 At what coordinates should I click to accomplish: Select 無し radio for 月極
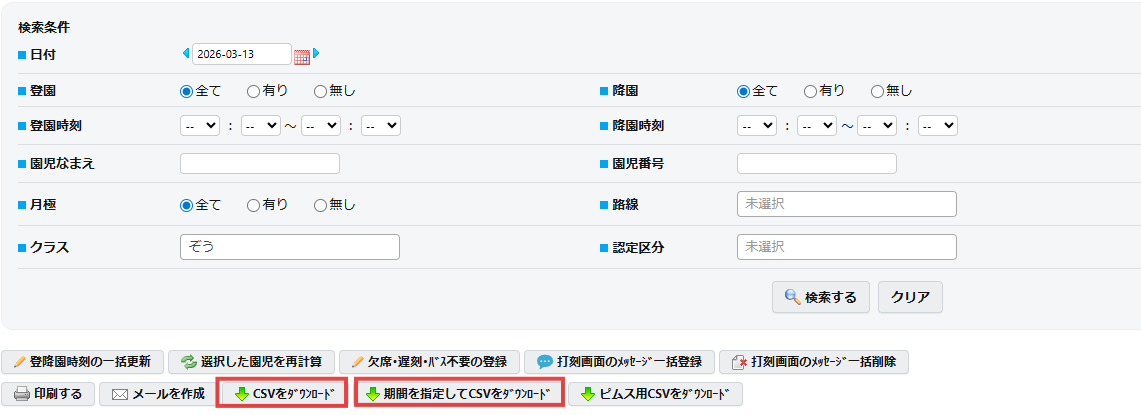(320, 205)
